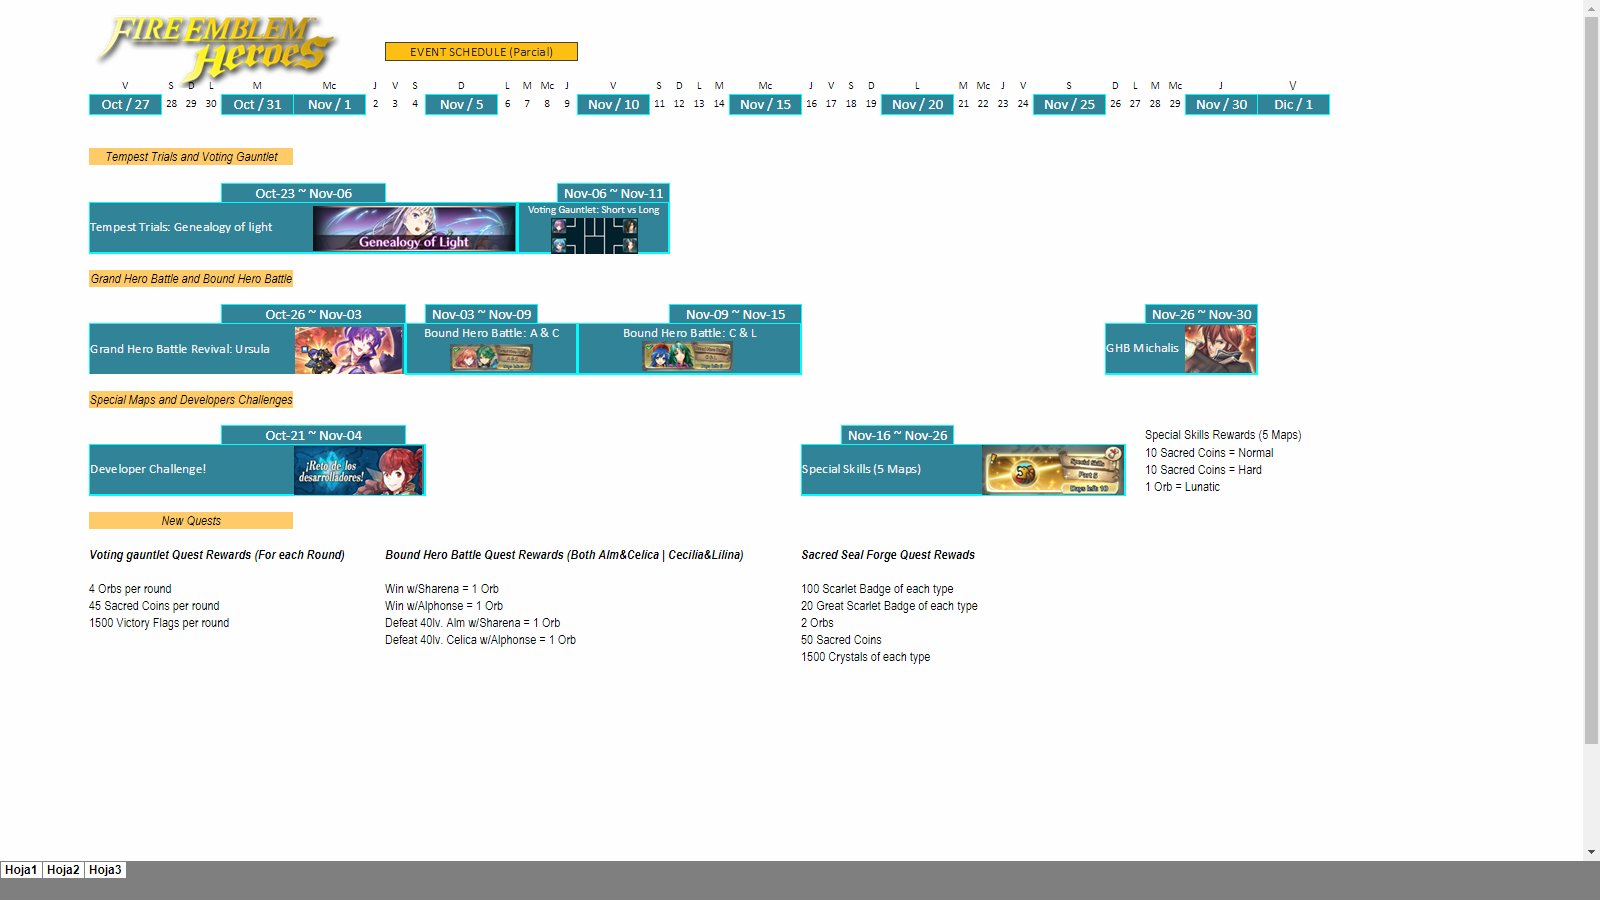Select the Nov / 1 date cell

329,105
